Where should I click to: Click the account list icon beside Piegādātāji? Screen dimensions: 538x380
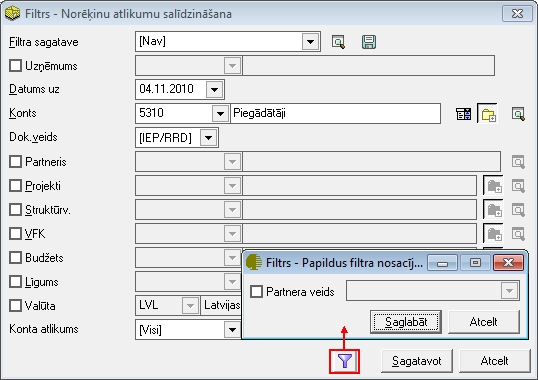tap(464, 114)
